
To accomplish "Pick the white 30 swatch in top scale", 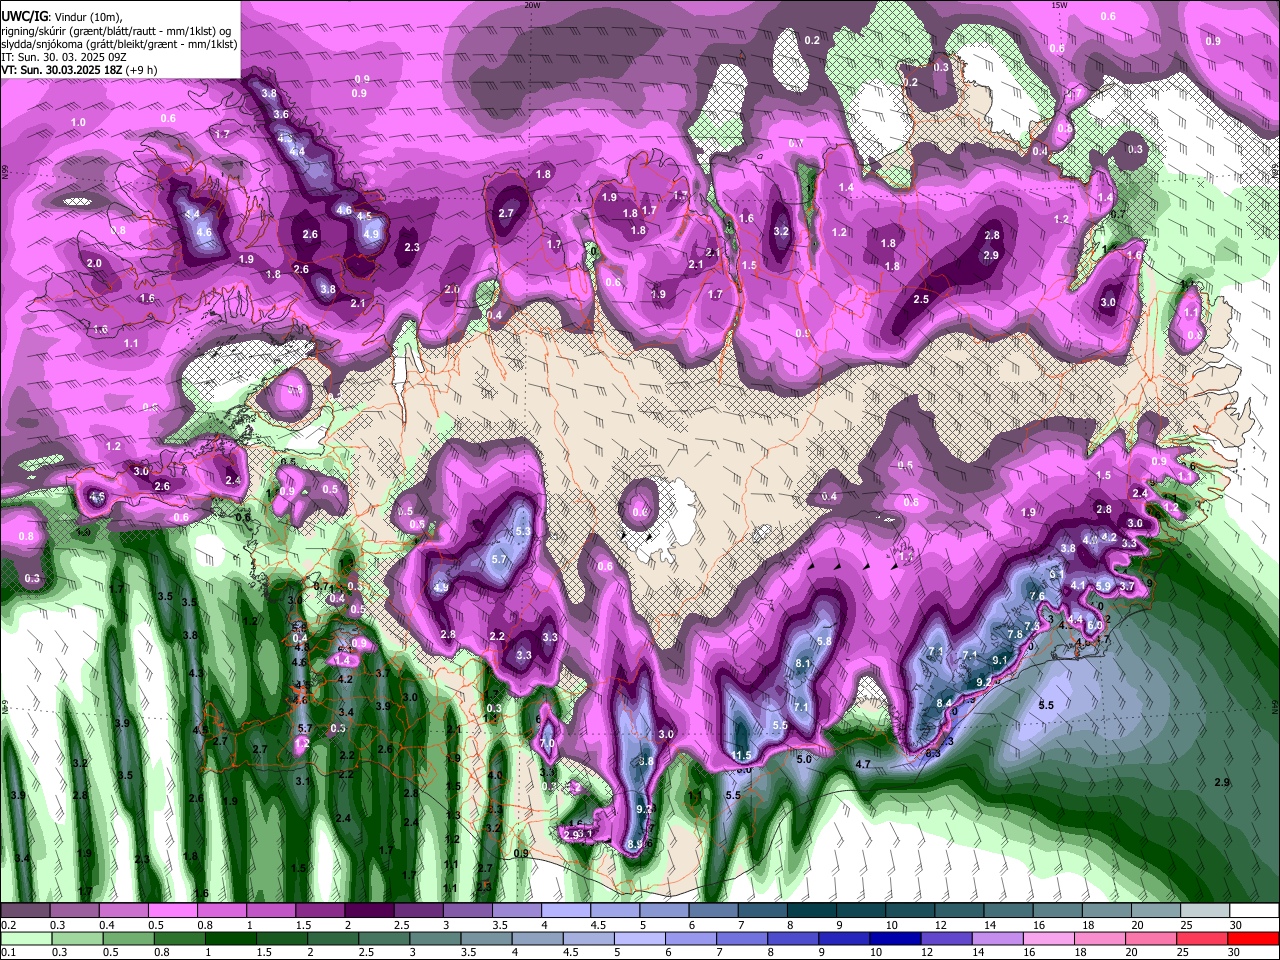I will click(1255, 911).
